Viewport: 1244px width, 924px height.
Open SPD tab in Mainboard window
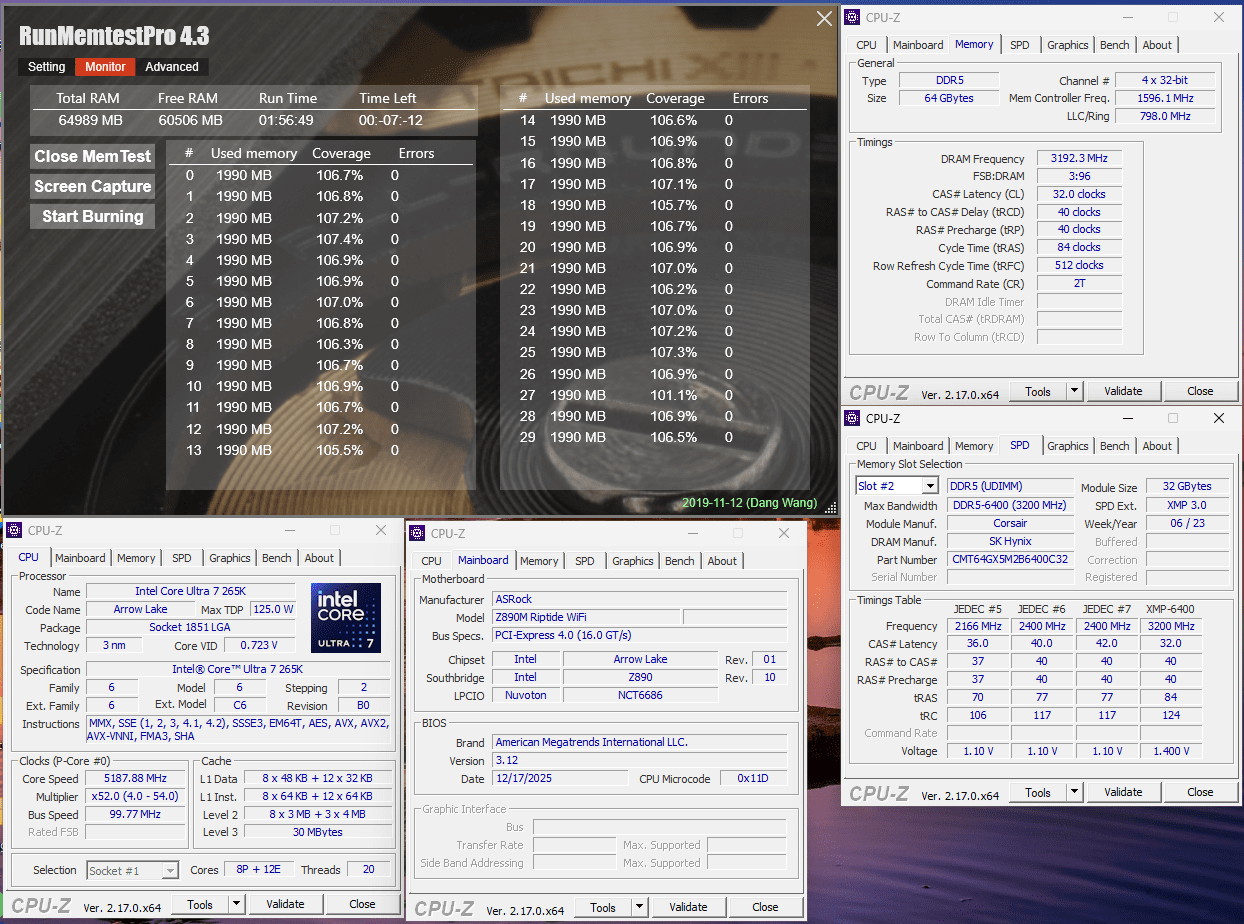coord(585,561)
